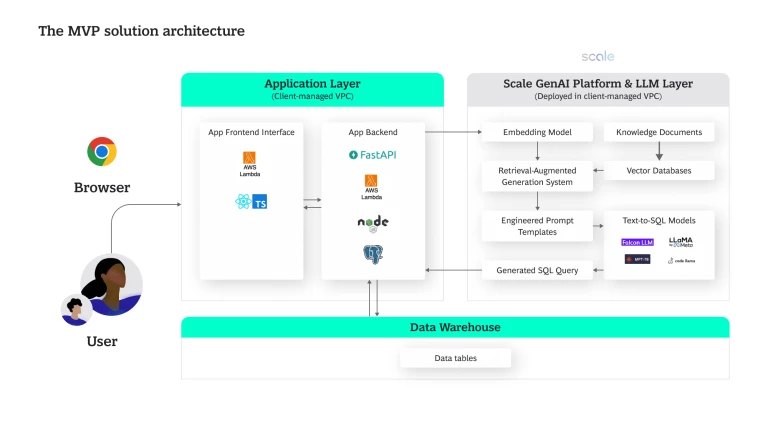
Task: Click the Generated SQL Query box
Action: pos(538,270)
